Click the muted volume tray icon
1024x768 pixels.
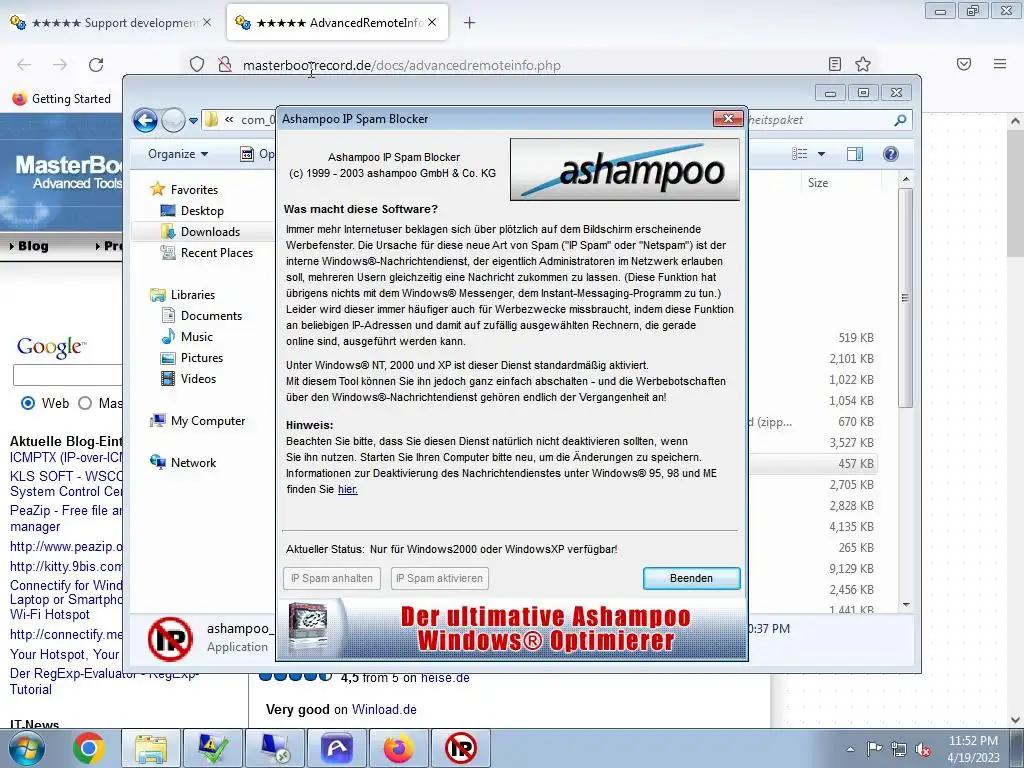pos(923,749)
